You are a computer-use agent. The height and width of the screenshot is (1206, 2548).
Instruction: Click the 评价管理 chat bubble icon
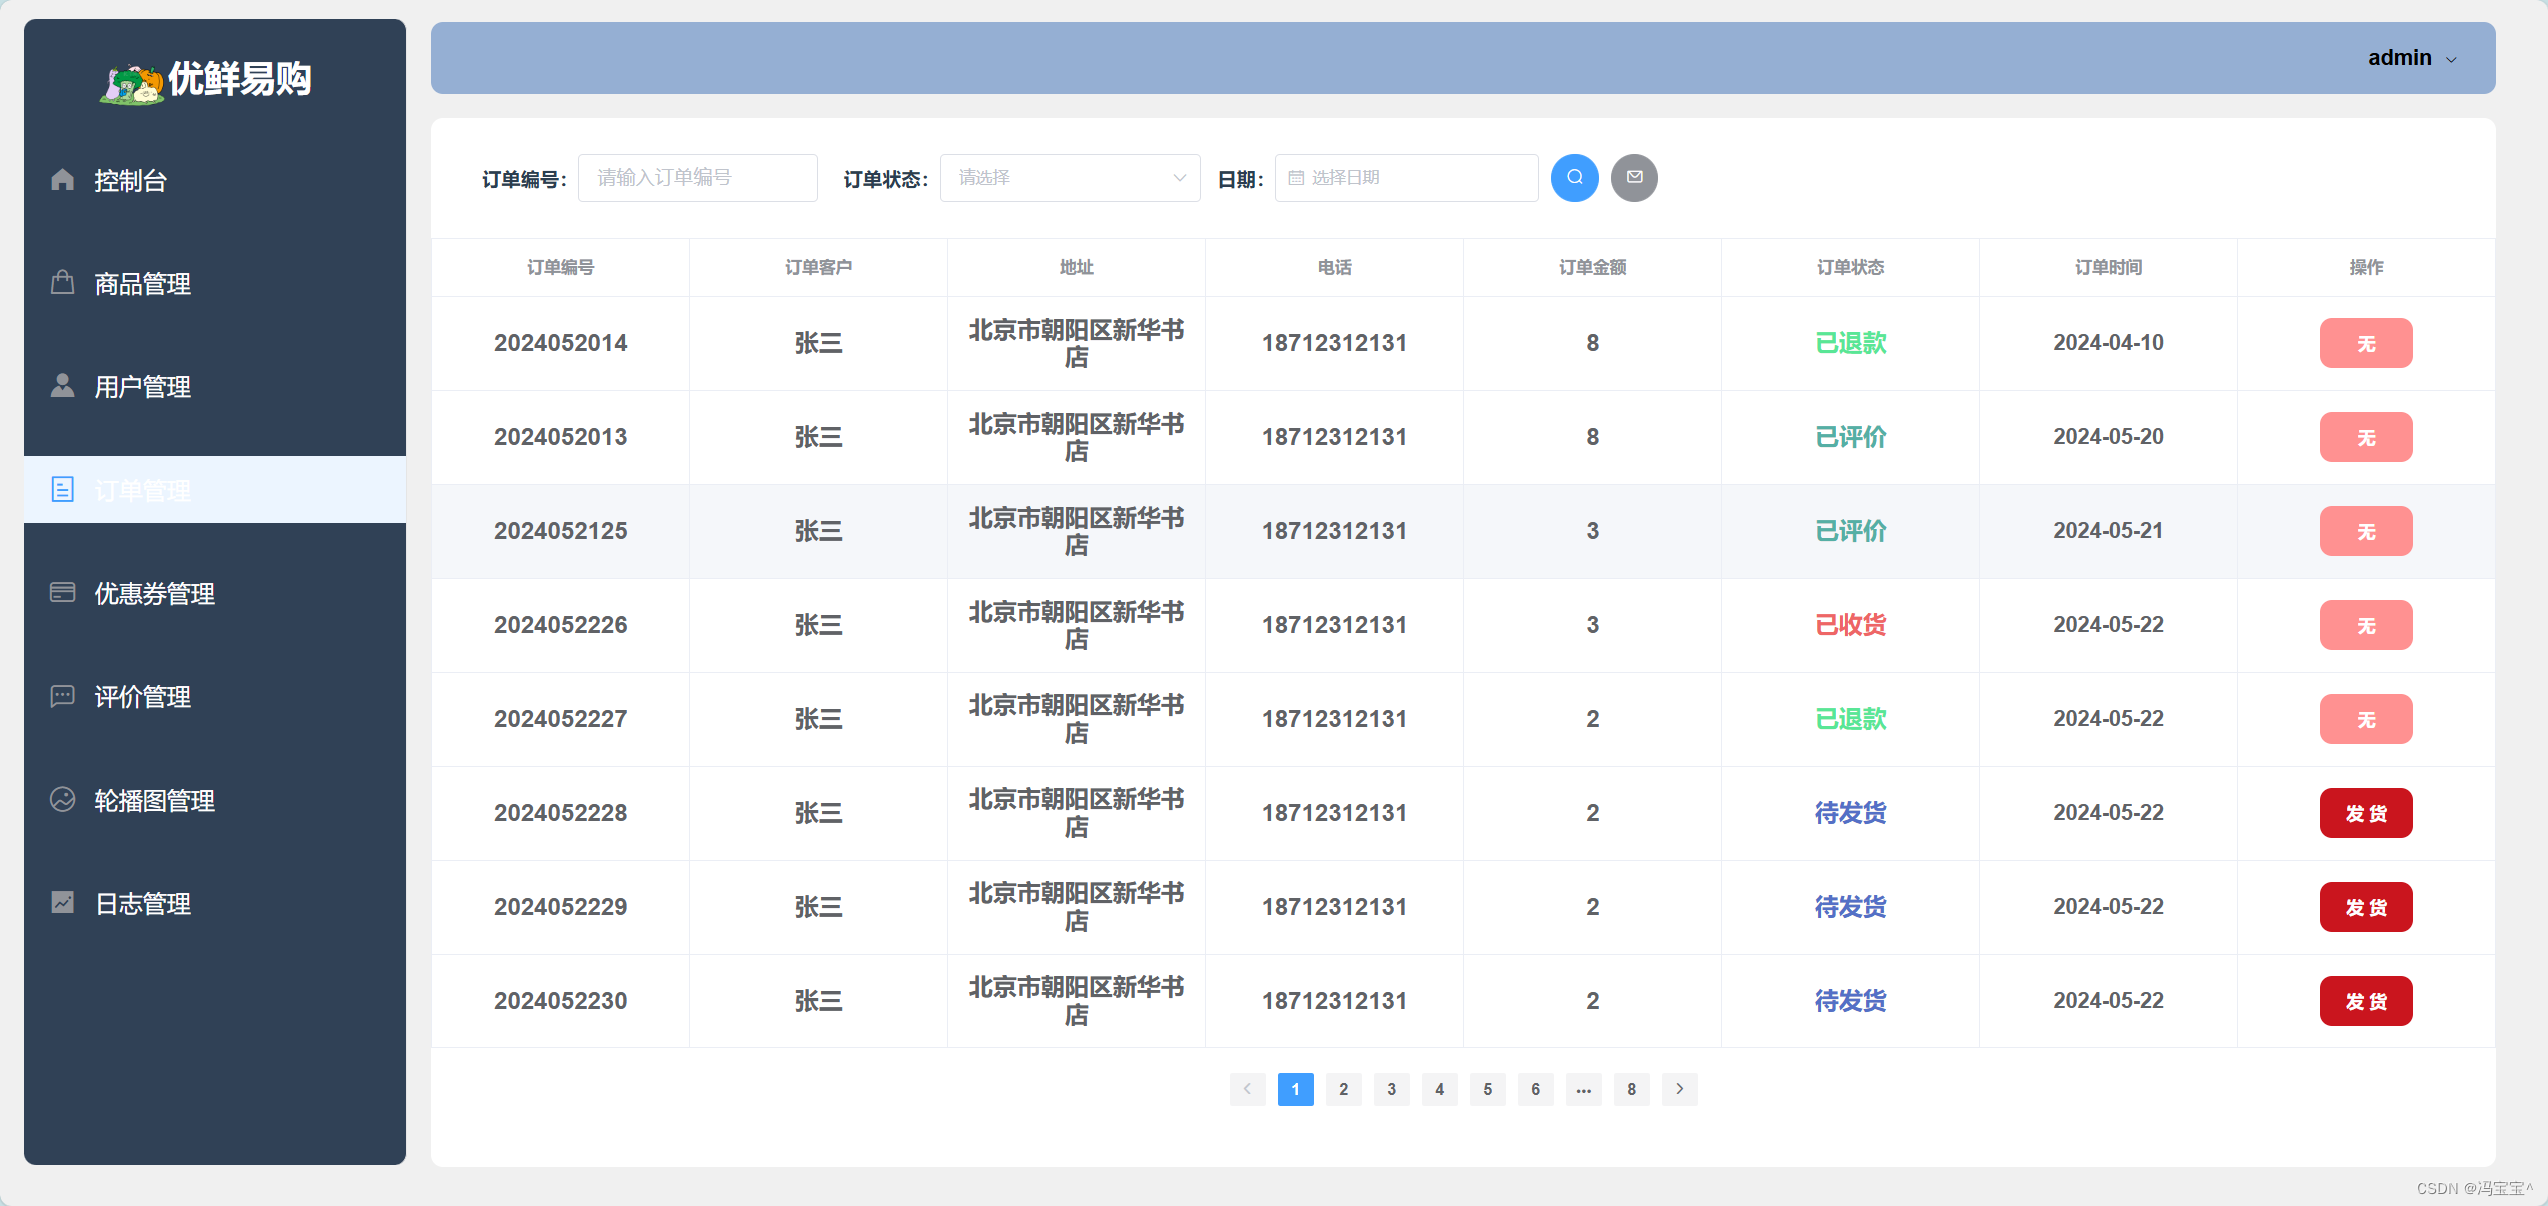tap(62, 696)
